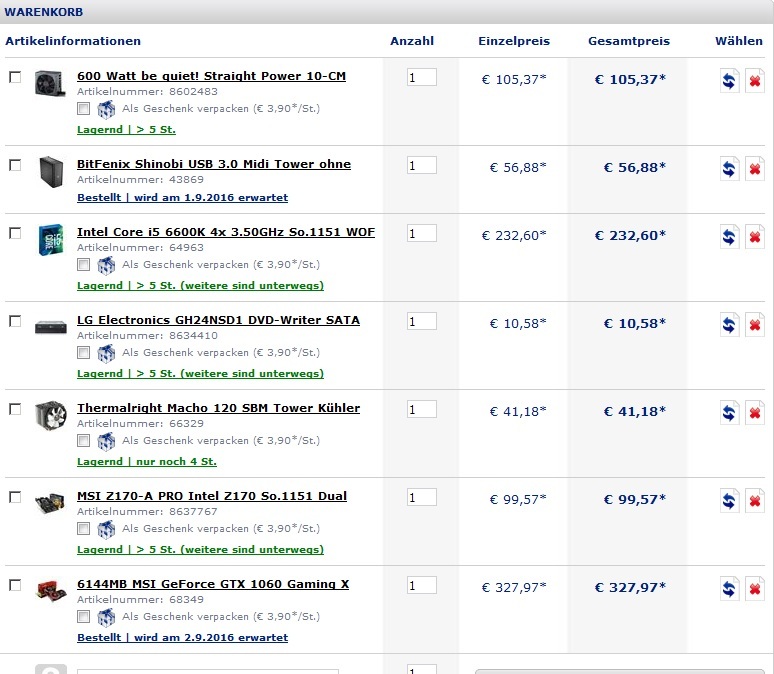Delete the MSI Z170-A PRO motherboard
Image resolution: width=774 pixels, height=674 pixels.
(755, 501)
